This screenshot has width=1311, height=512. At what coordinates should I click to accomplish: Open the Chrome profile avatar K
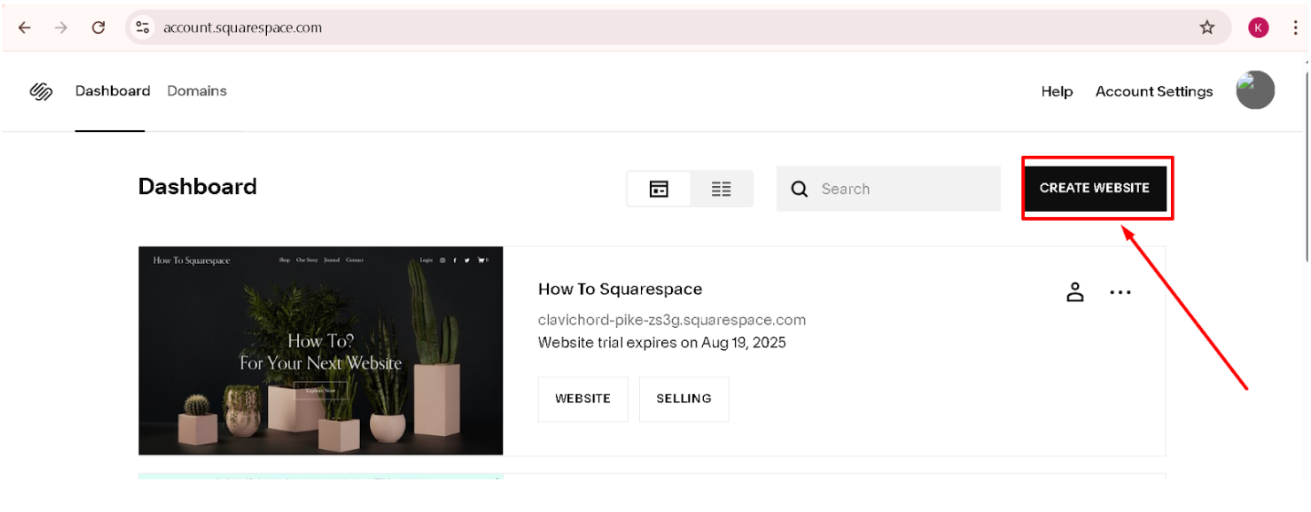coord(1258,28)
